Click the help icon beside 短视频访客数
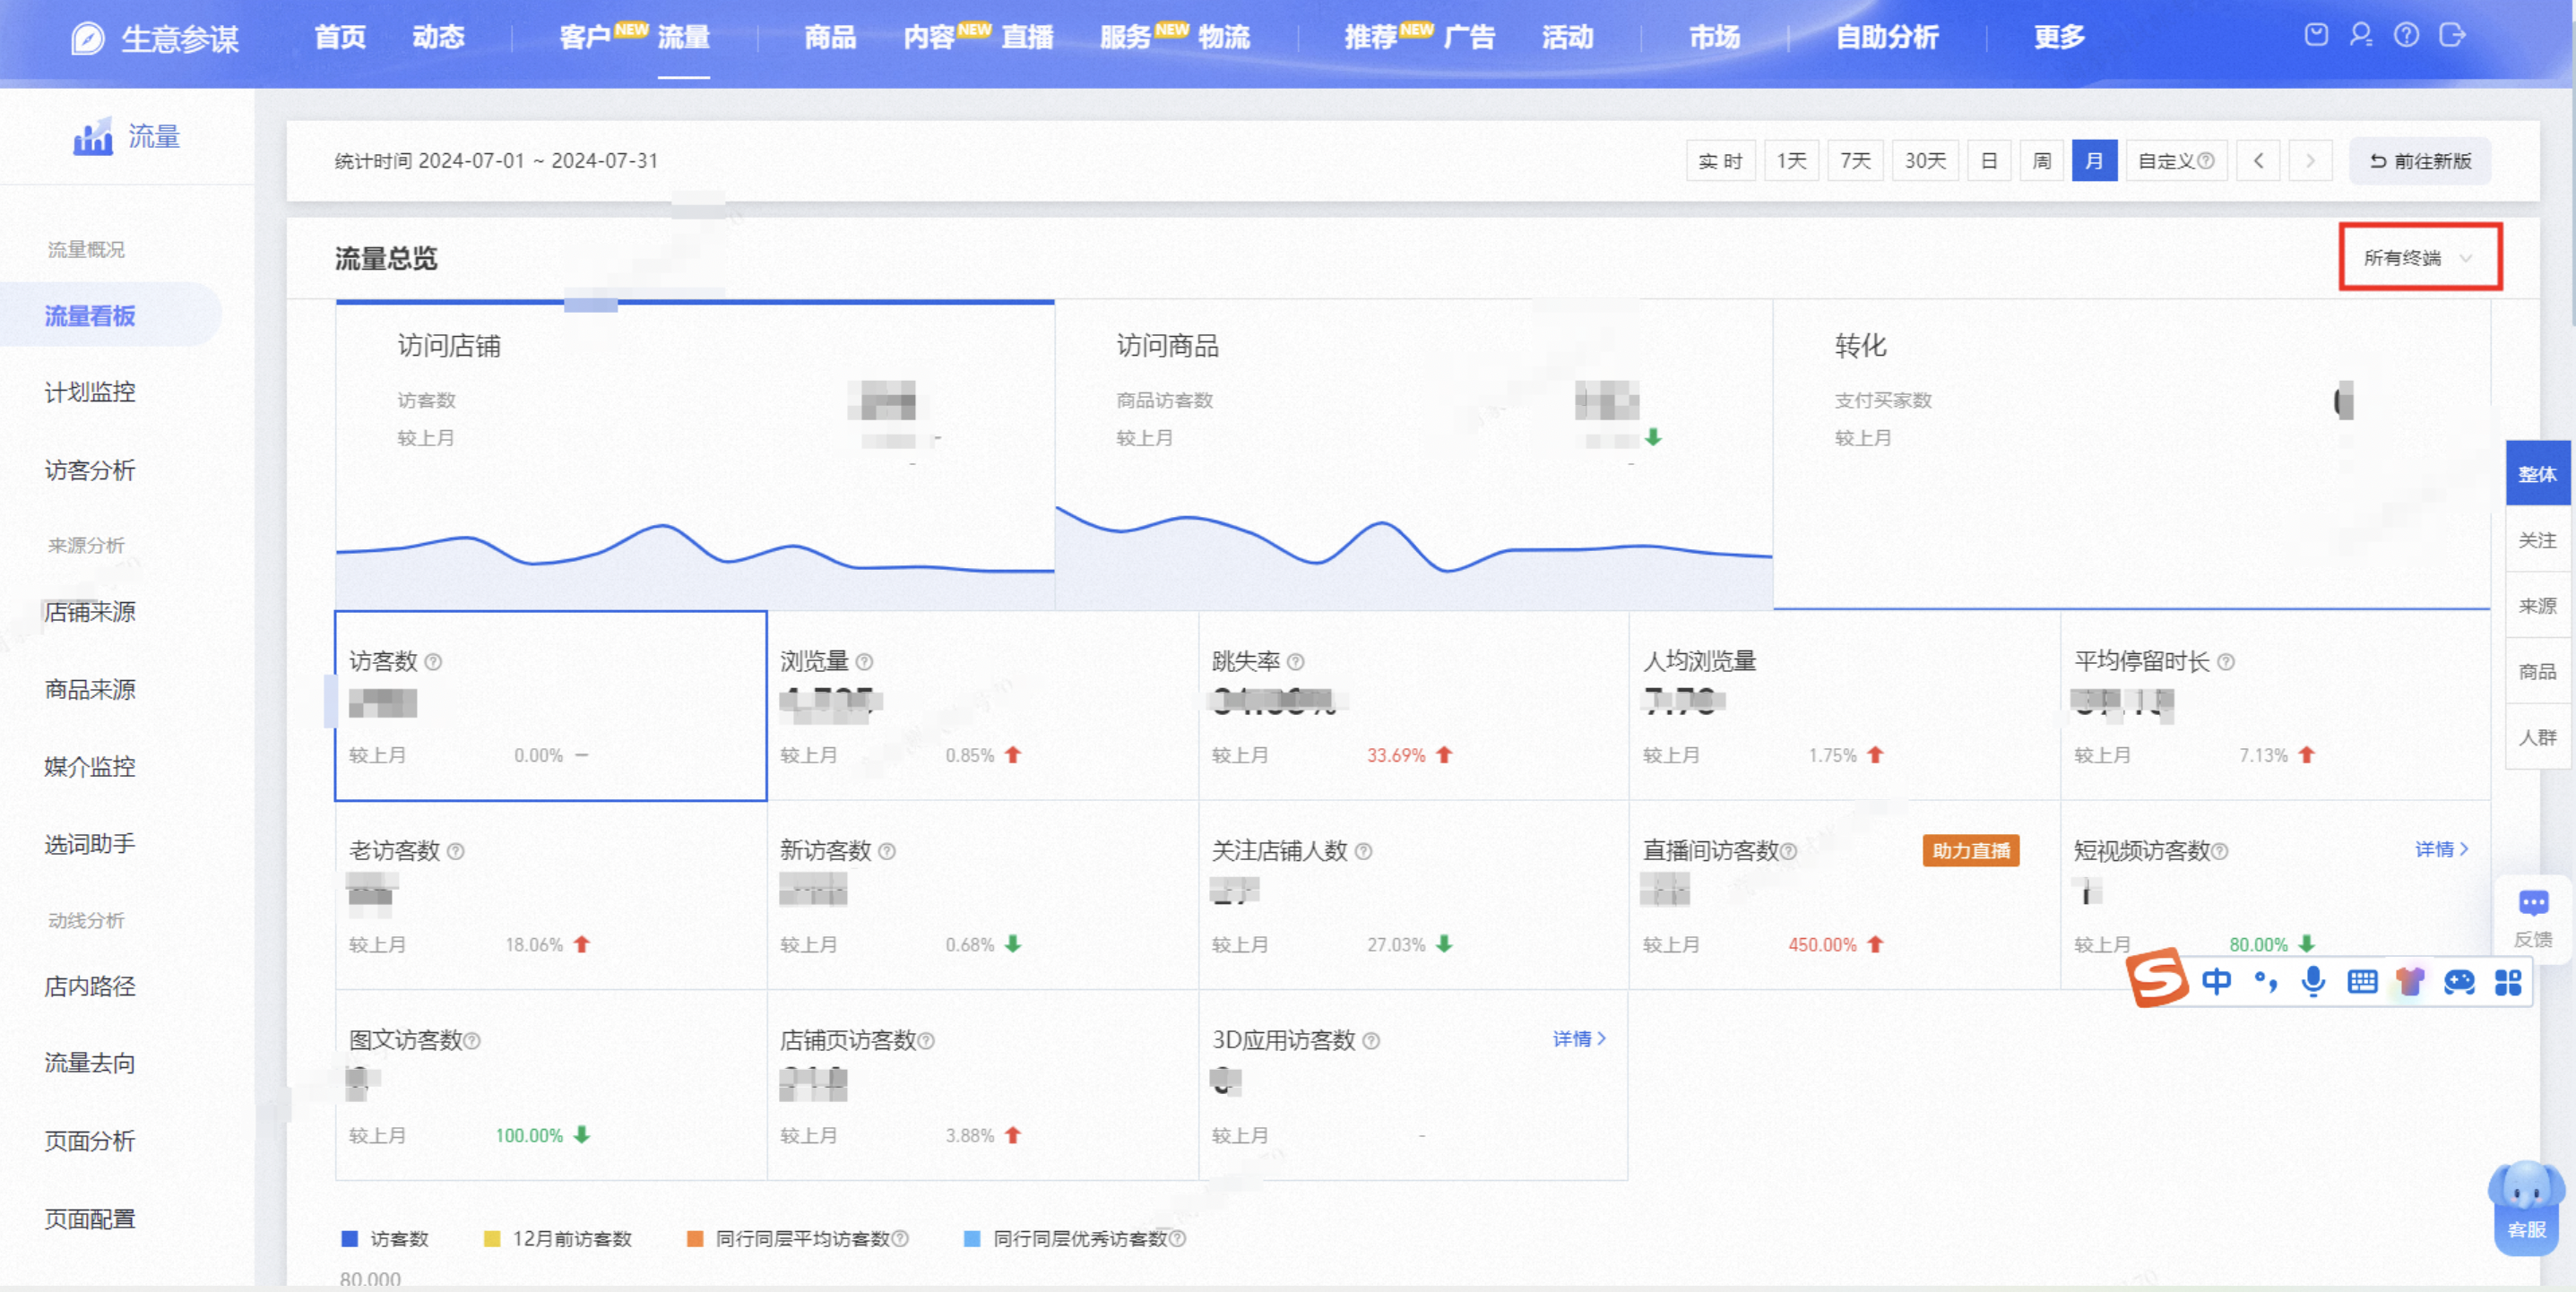The height and width of the screenshot is (1292, 2576). coord(2220,851)
